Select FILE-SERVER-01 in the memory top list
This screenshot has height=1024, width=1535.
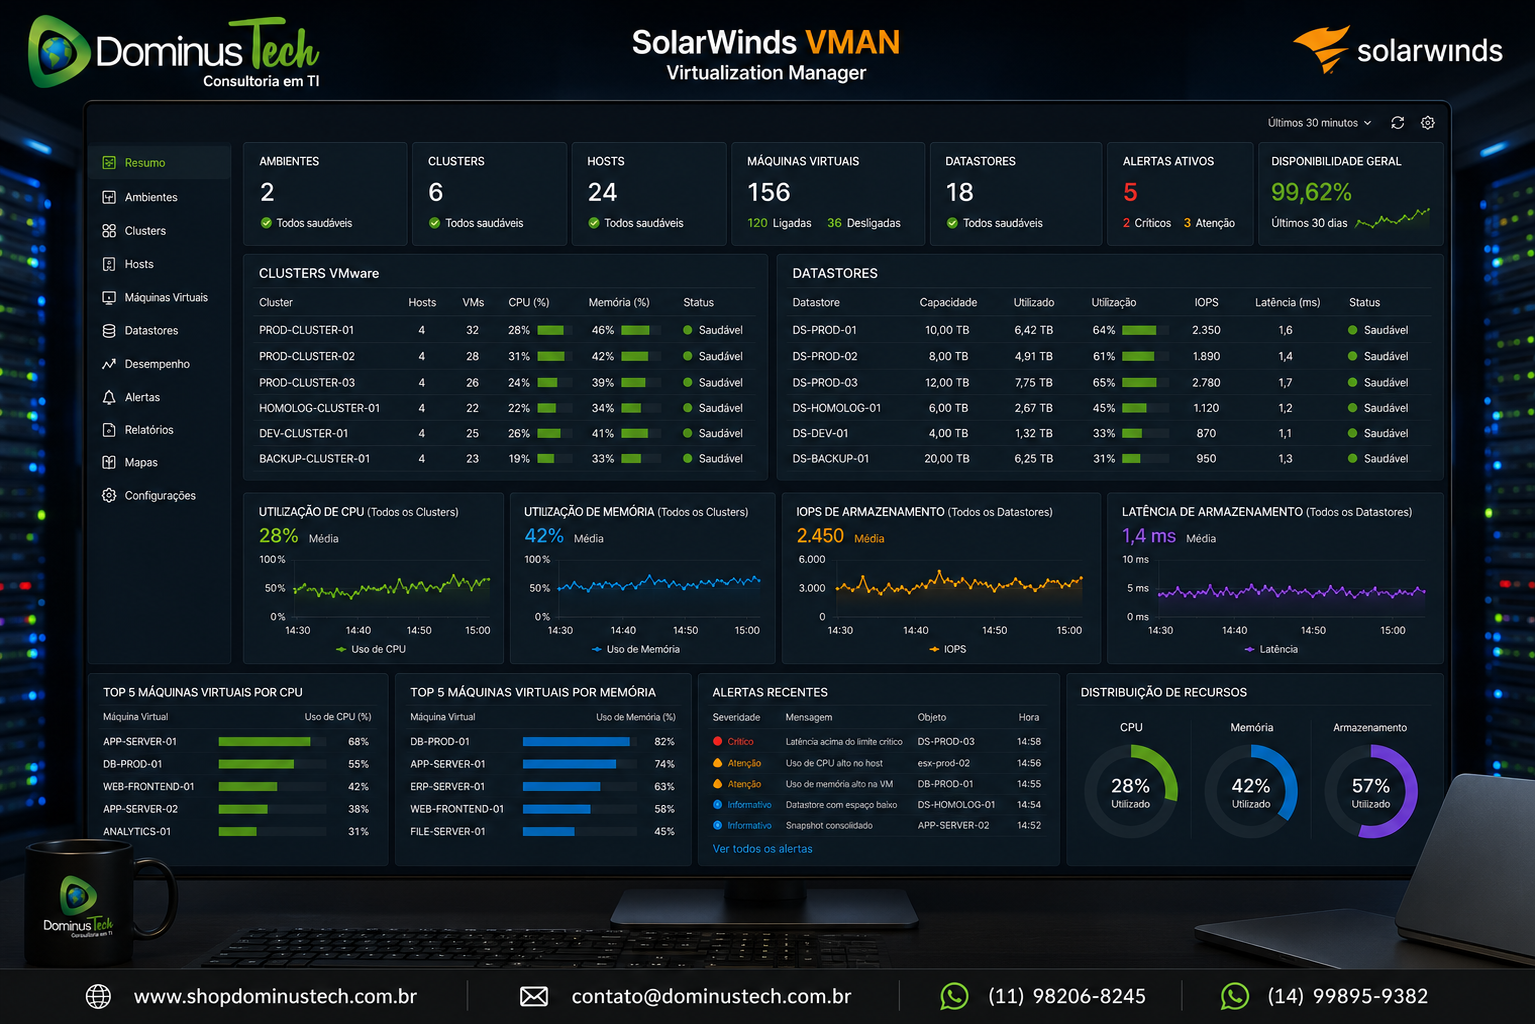tap(448, 832)
